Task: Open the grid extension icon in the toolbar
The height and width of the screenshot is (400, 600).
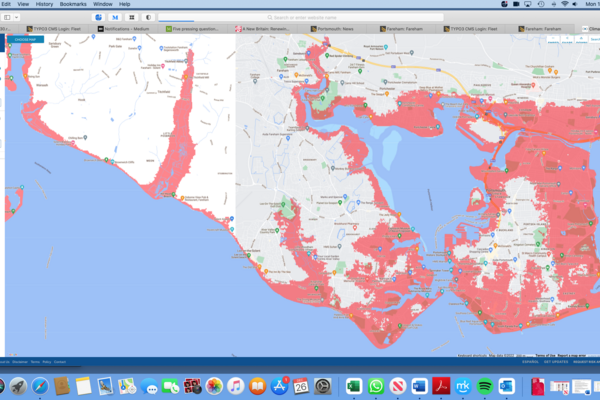Action: click(132, 17)
